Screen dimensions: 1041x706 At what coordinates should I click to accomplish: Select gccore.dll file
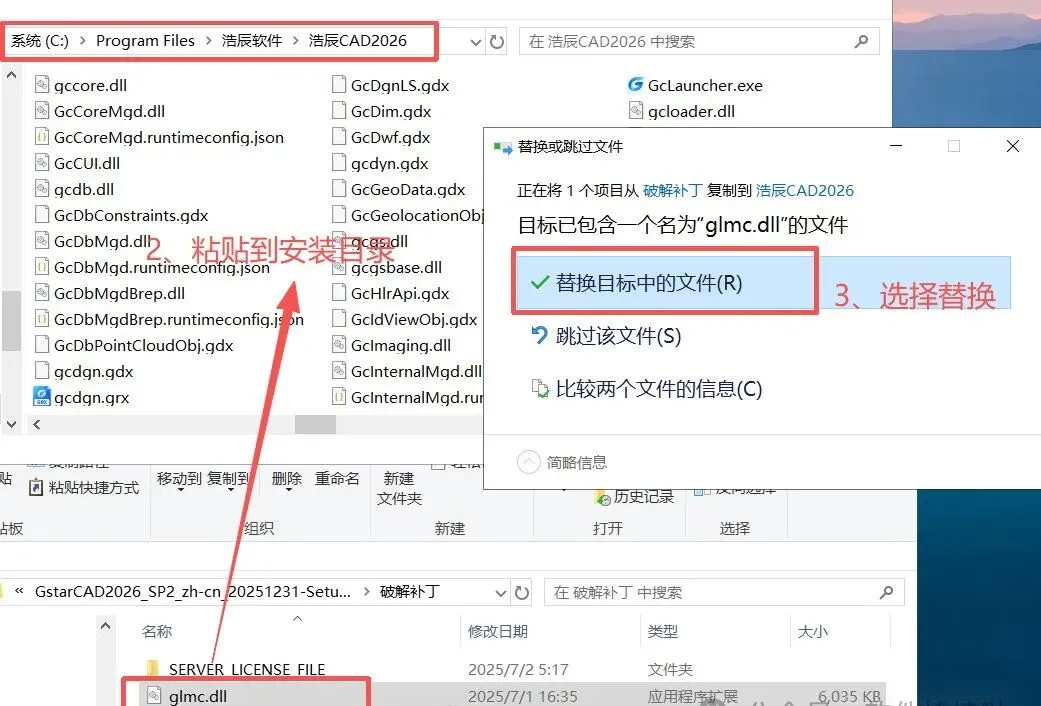coord(80,85)
